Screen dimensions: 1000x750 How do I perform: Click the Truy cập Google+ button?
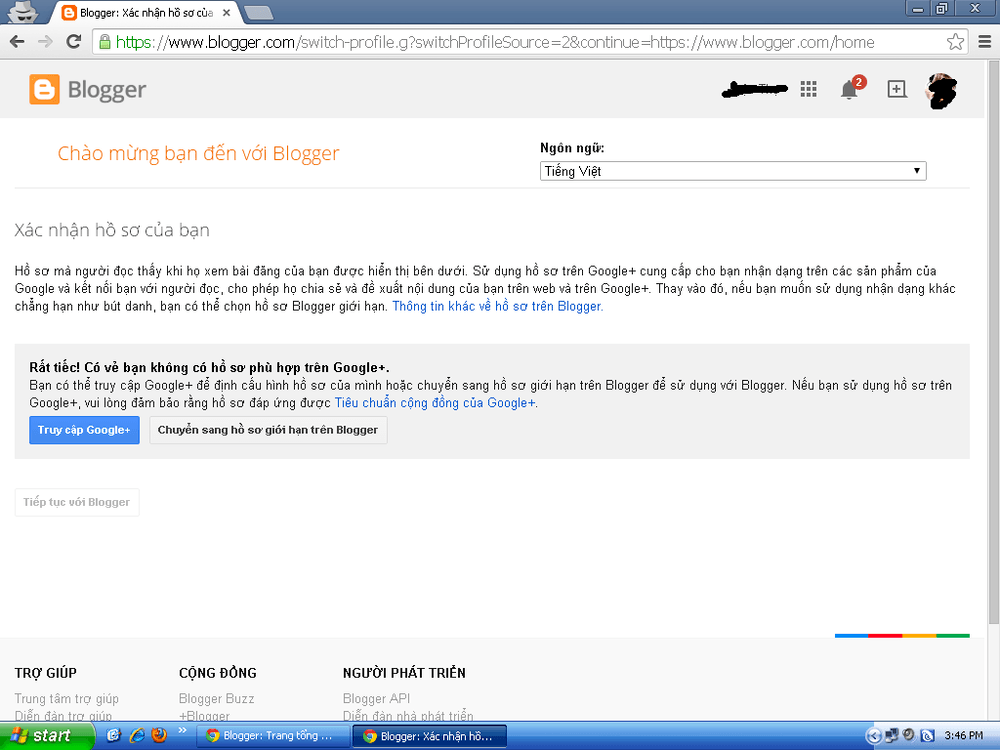[84, 430]
